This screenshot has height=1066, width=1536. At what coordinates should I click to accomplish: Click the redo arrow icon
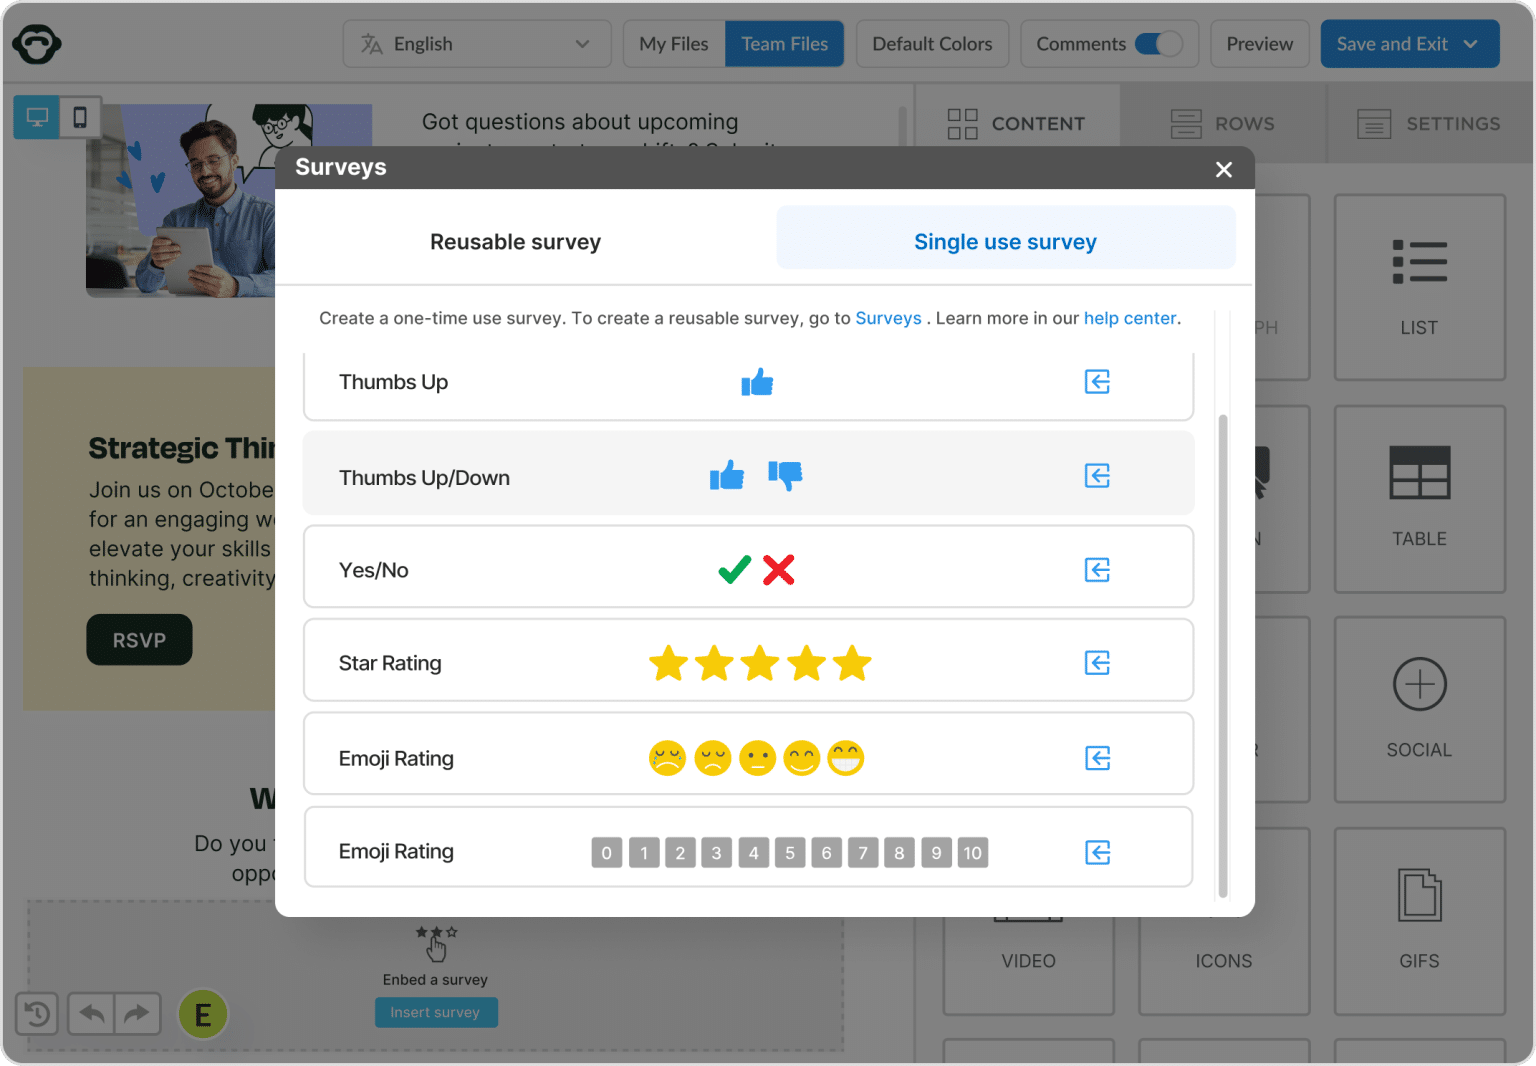tap(138, 1013)
